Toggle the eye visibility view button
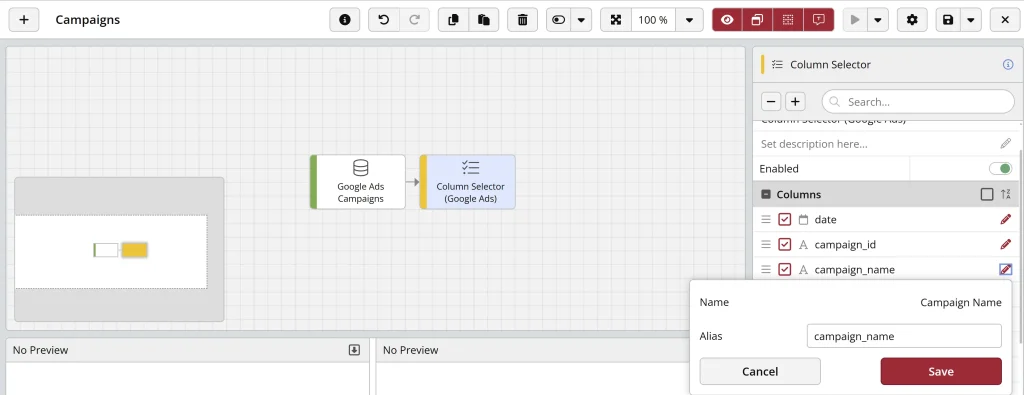This screenshot has width=1024, height=395. (x=727, y=20)
